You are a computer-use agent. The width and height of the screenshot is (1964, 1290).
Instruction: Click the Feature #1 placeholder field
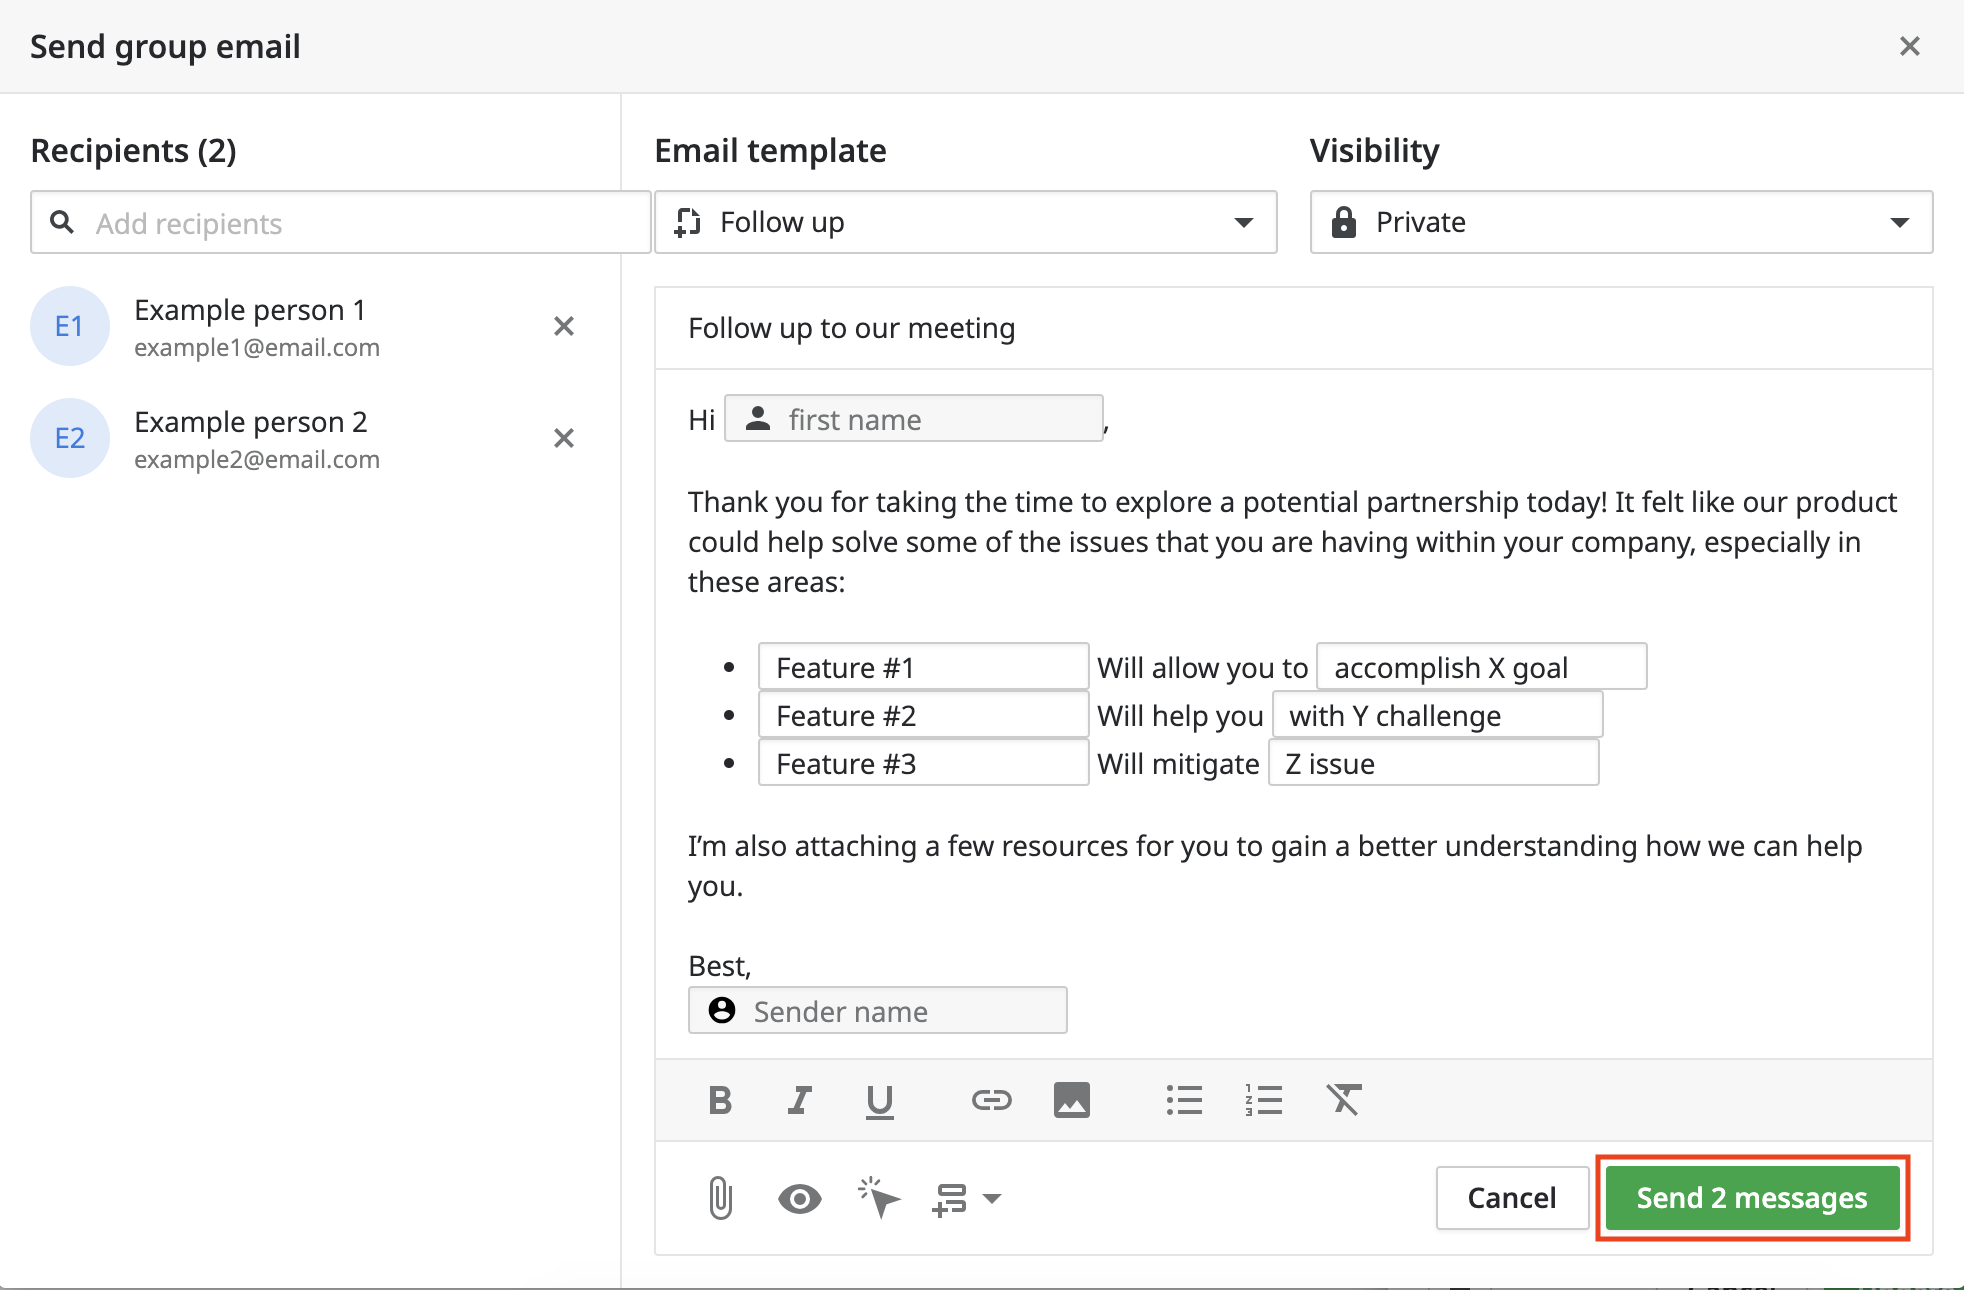pyautogui.click(x=922, y=667)
